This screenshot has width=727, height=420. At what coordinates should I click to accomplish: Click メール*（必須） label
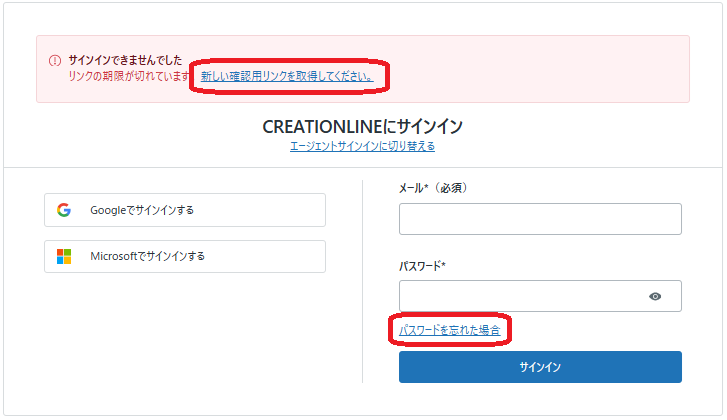(x=434, y=188)
